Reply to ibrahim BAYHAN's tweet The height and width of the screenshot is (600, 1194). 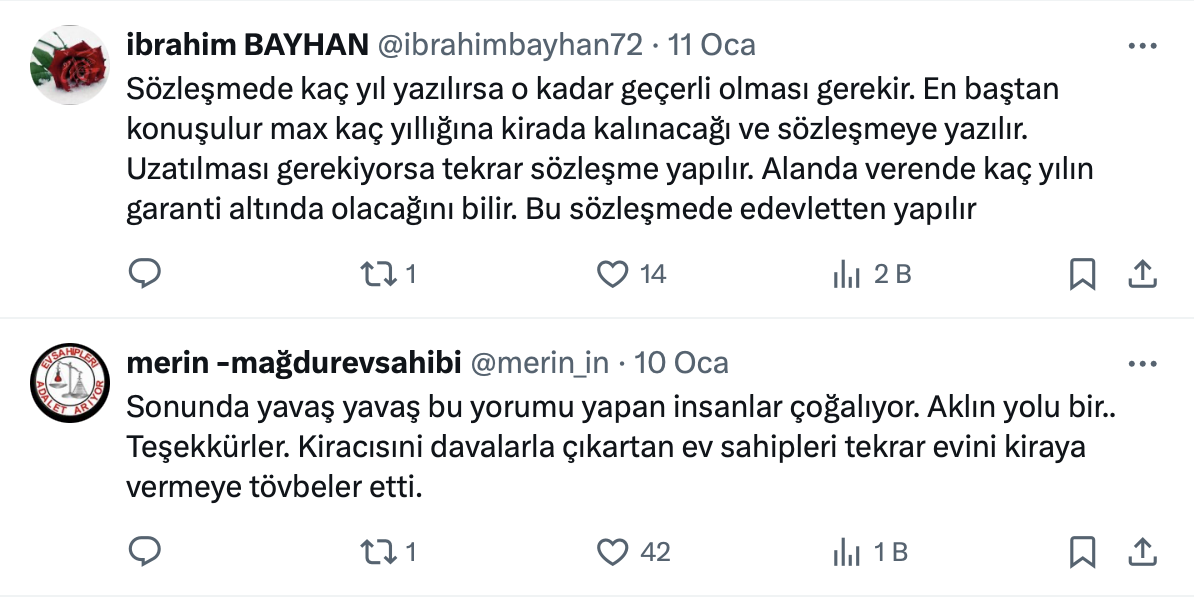[x=146, y=273]
